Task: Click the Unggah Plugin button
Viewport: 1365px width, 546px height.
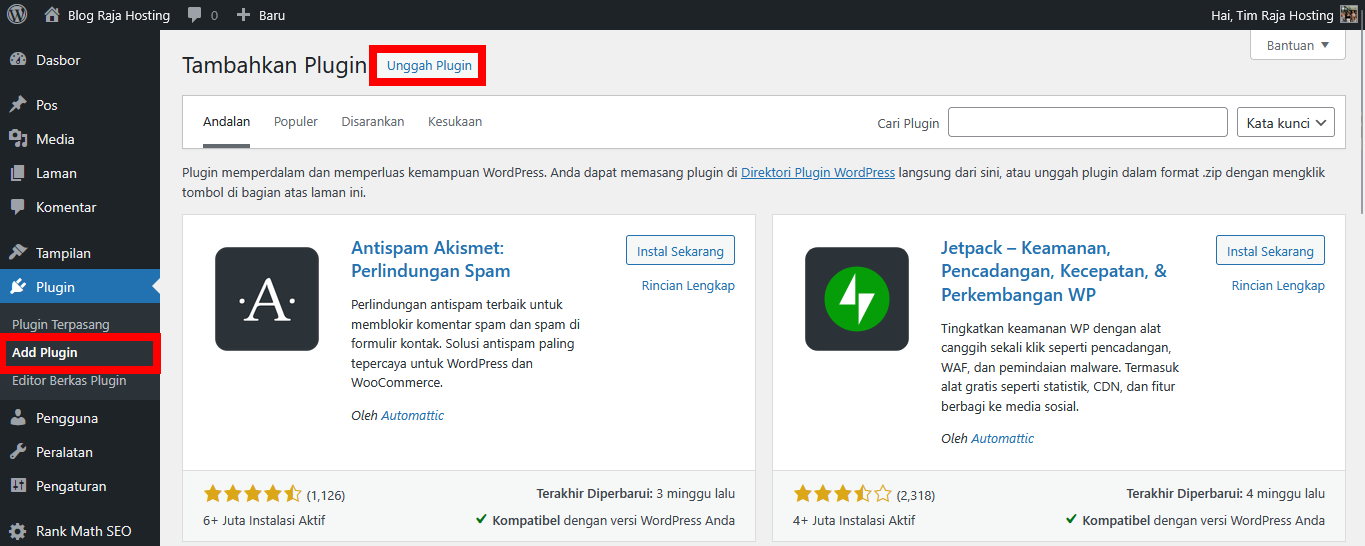Action: (x=429, y=66)
